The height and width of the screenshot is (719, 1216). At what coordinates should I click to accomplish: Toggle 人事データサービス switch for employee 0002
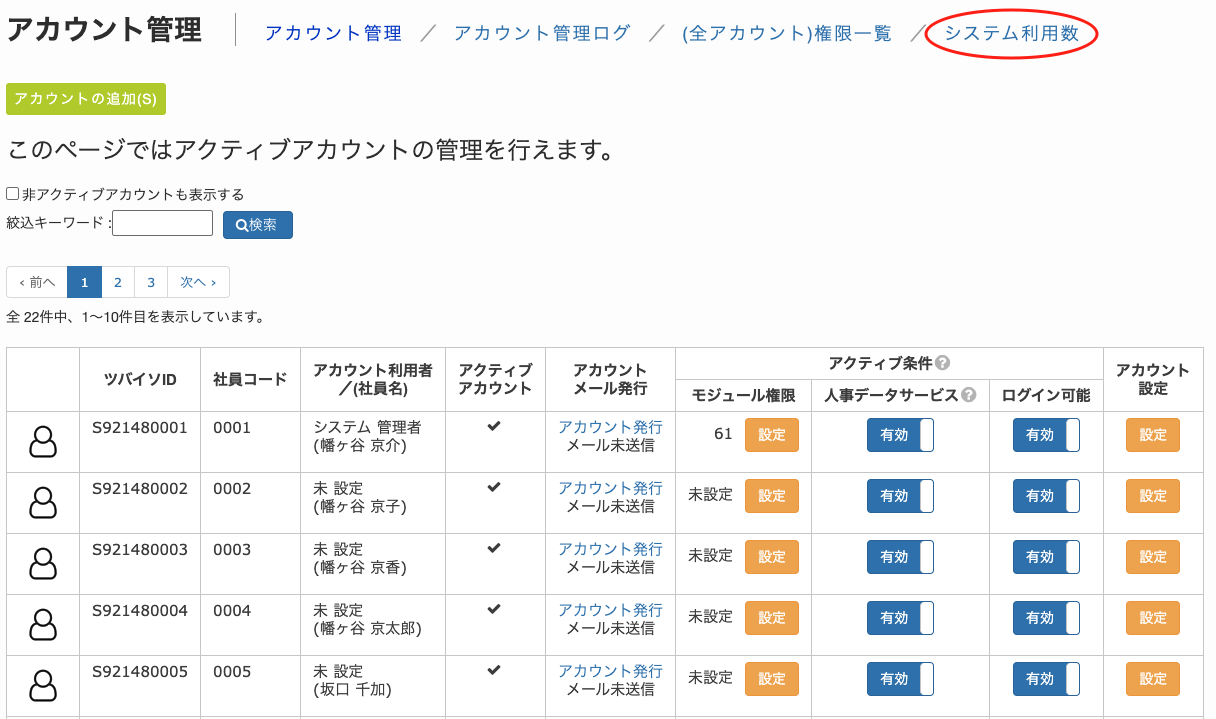(x=900, y=496)
